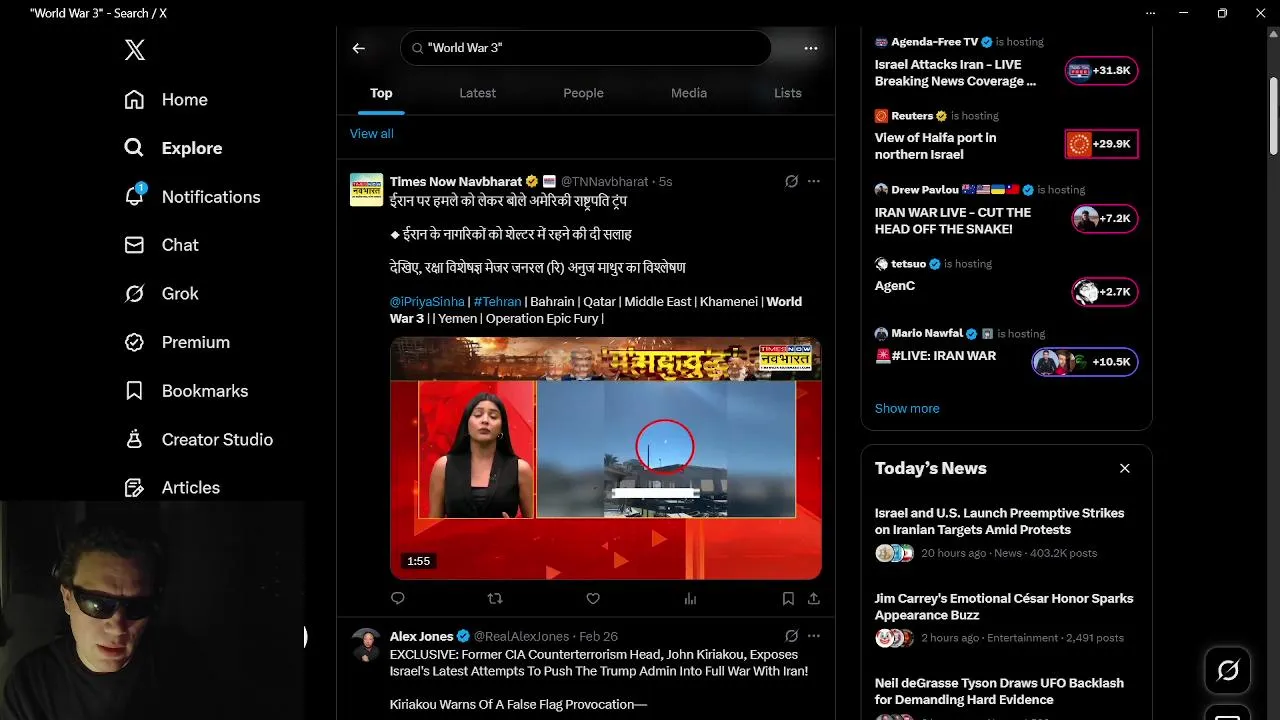Click Grok icon on Alex Jones post
The width and height of the screenshot is (1280, 720).
pyautogui.click(x=791, y=636)
